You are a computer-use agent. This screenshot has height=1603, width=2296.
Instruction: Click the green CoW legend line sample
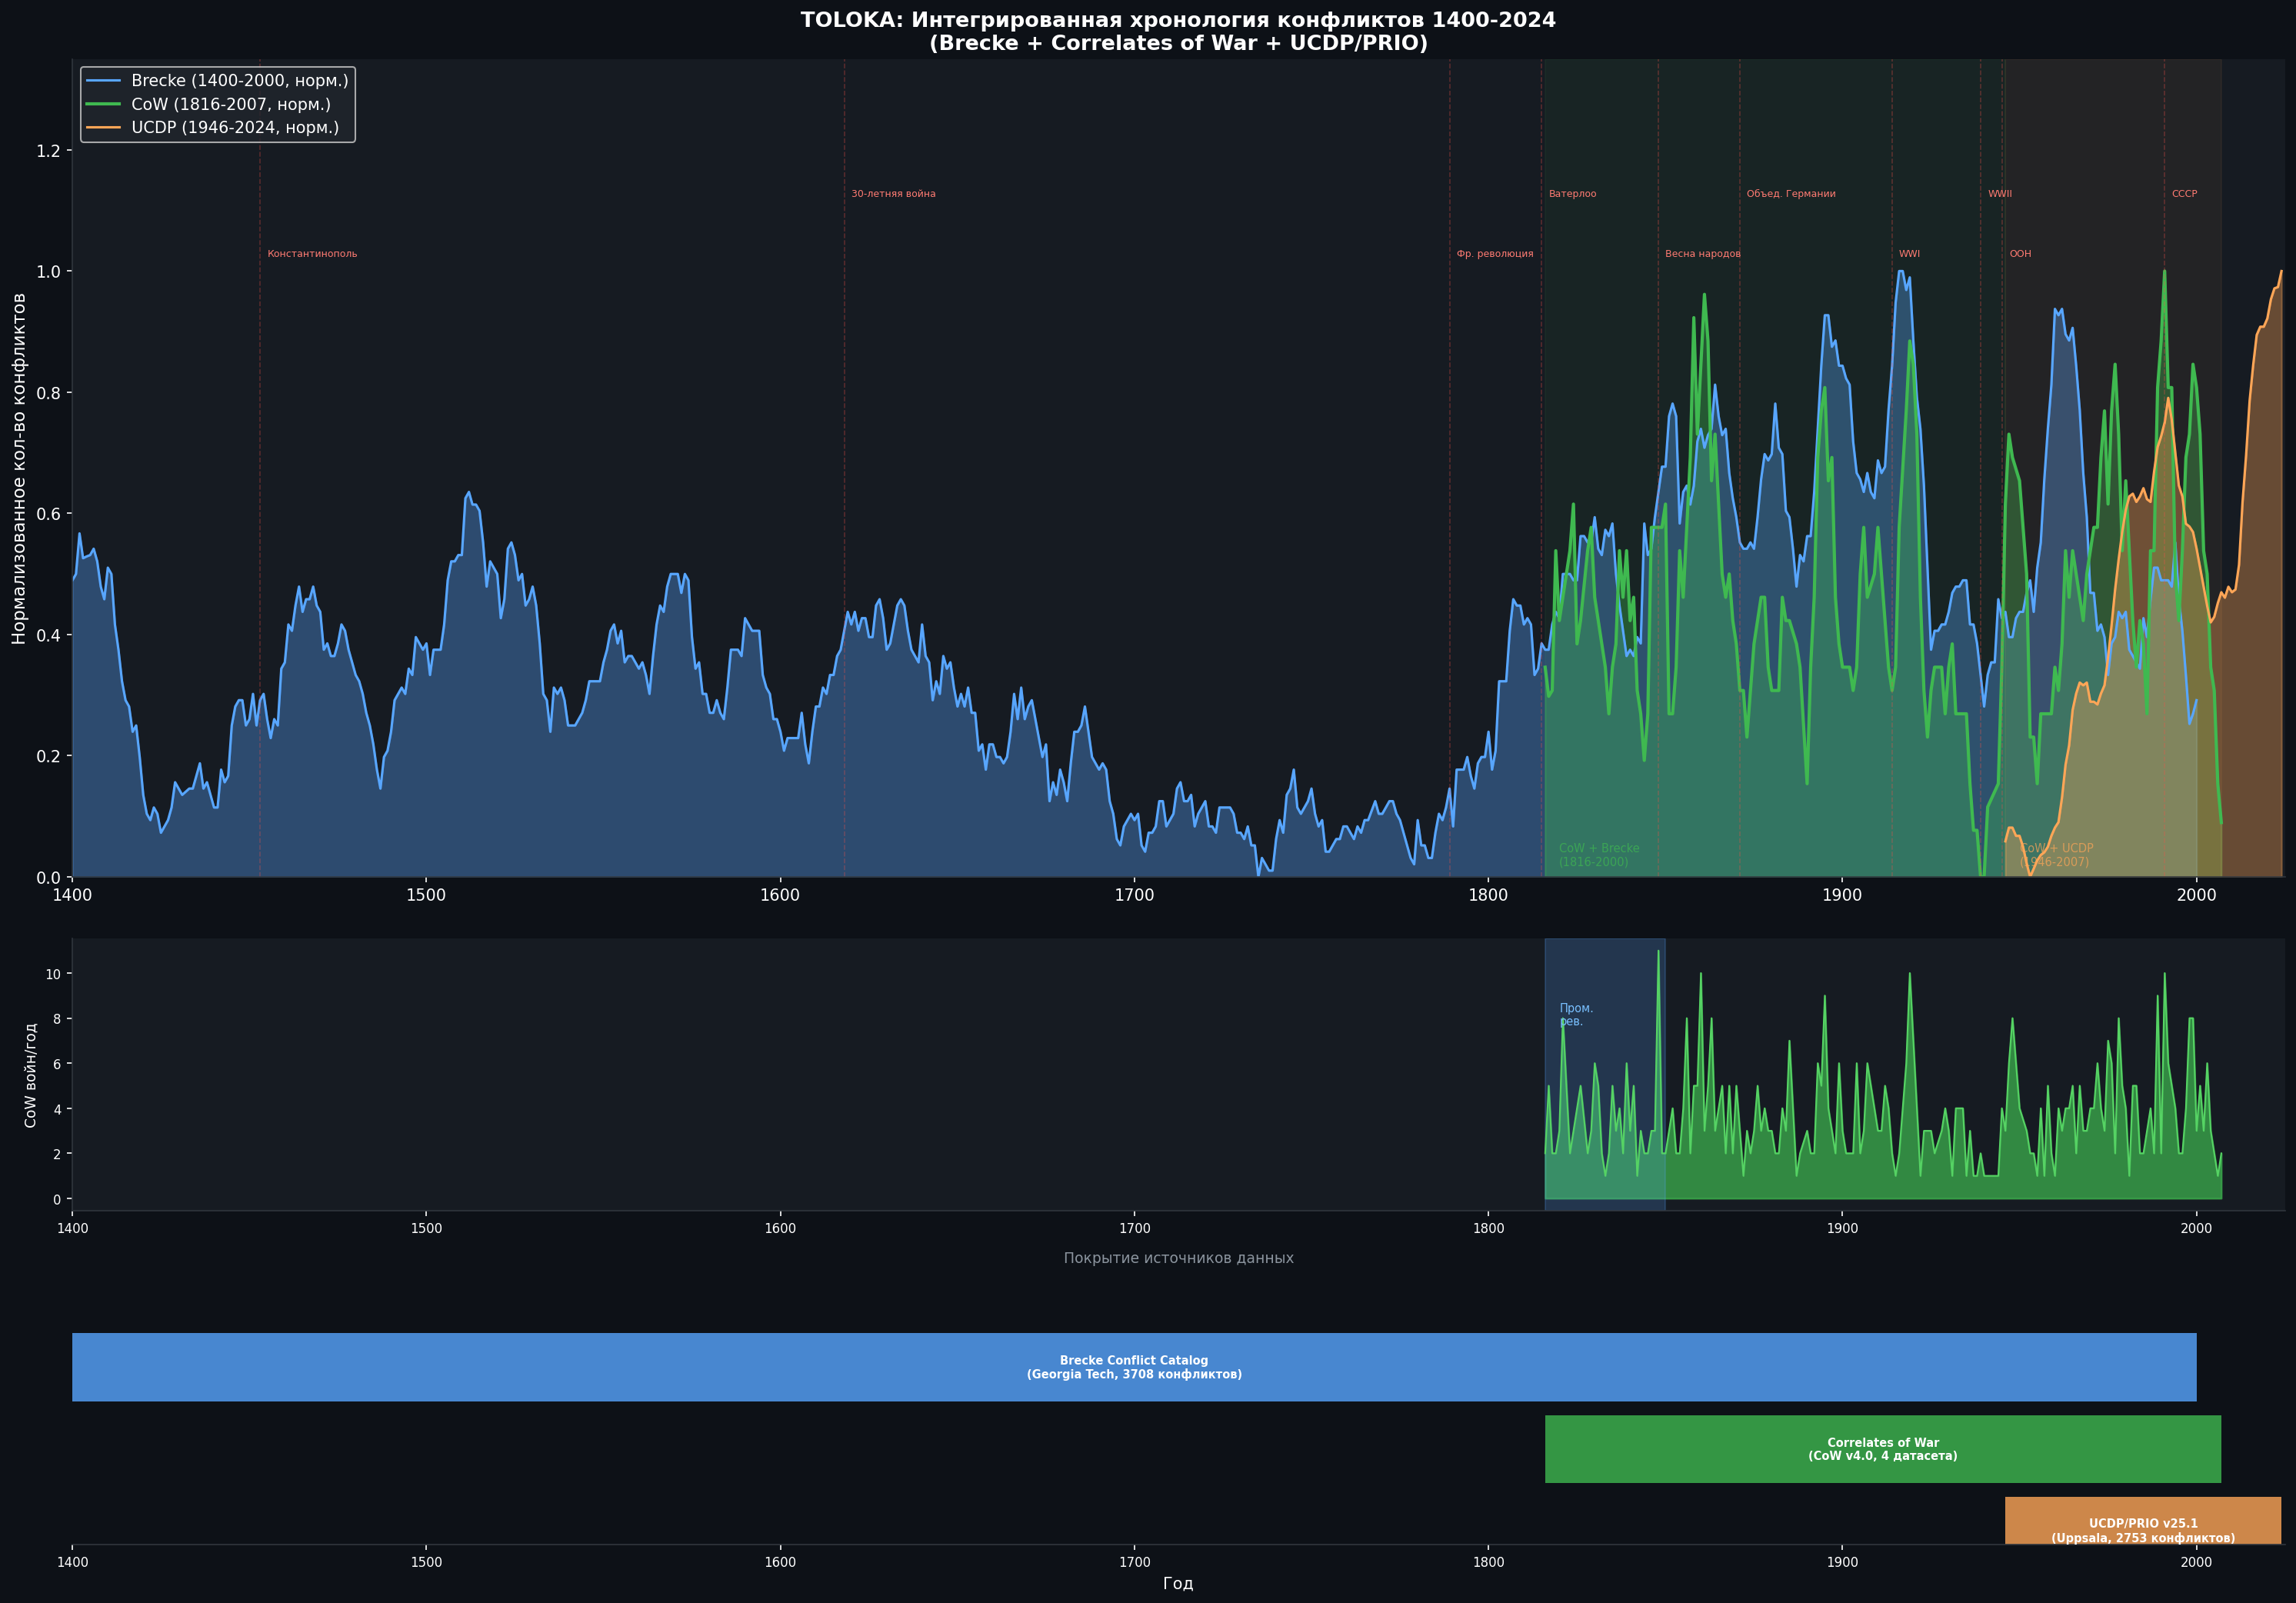click(104, 104)
